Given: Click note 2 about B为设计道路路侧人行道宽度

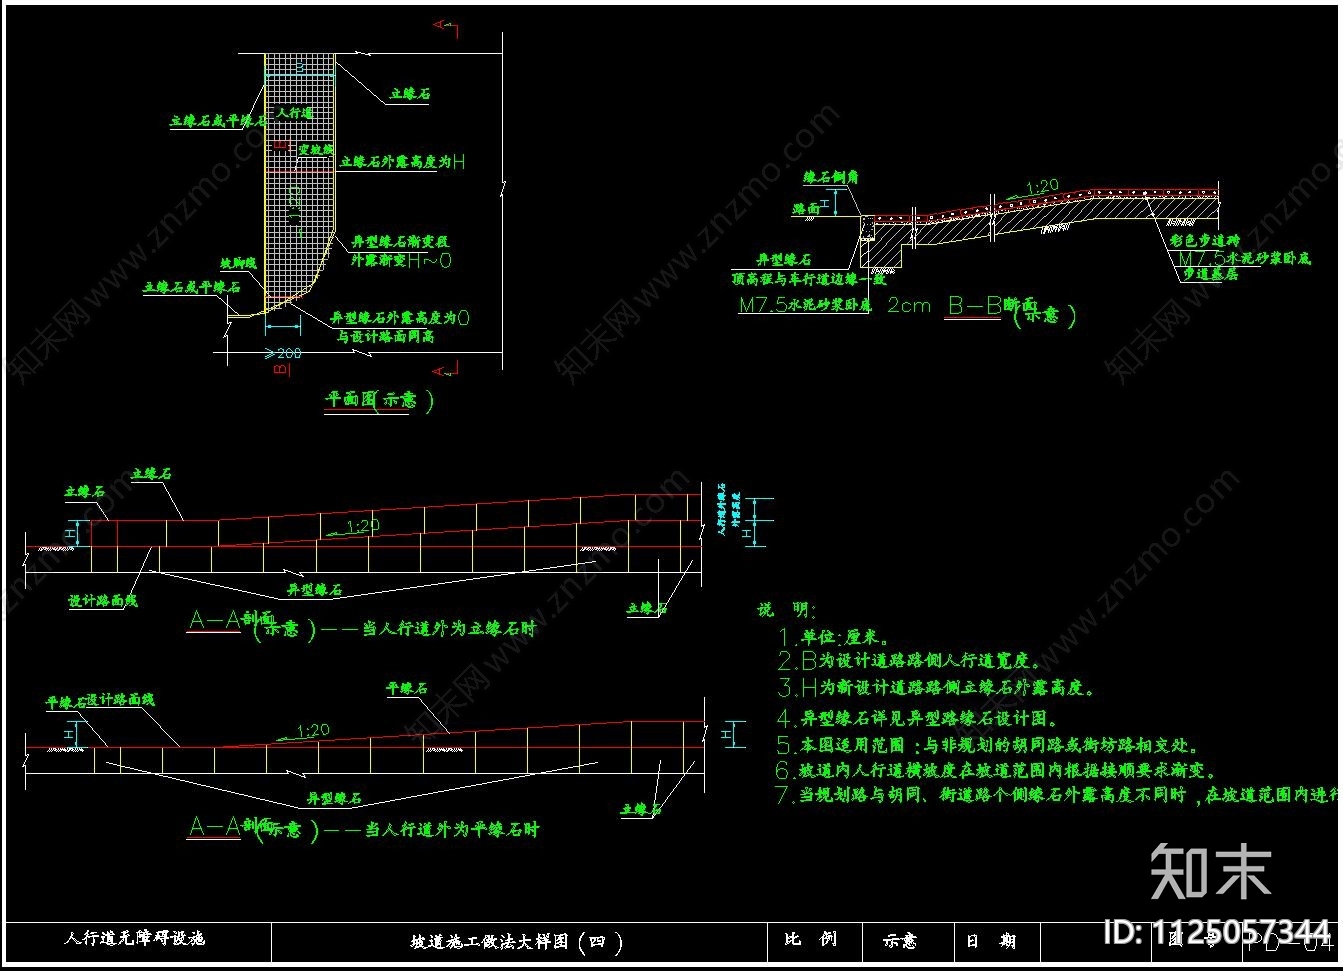Looking at the screenshot, I should [909, 662].
